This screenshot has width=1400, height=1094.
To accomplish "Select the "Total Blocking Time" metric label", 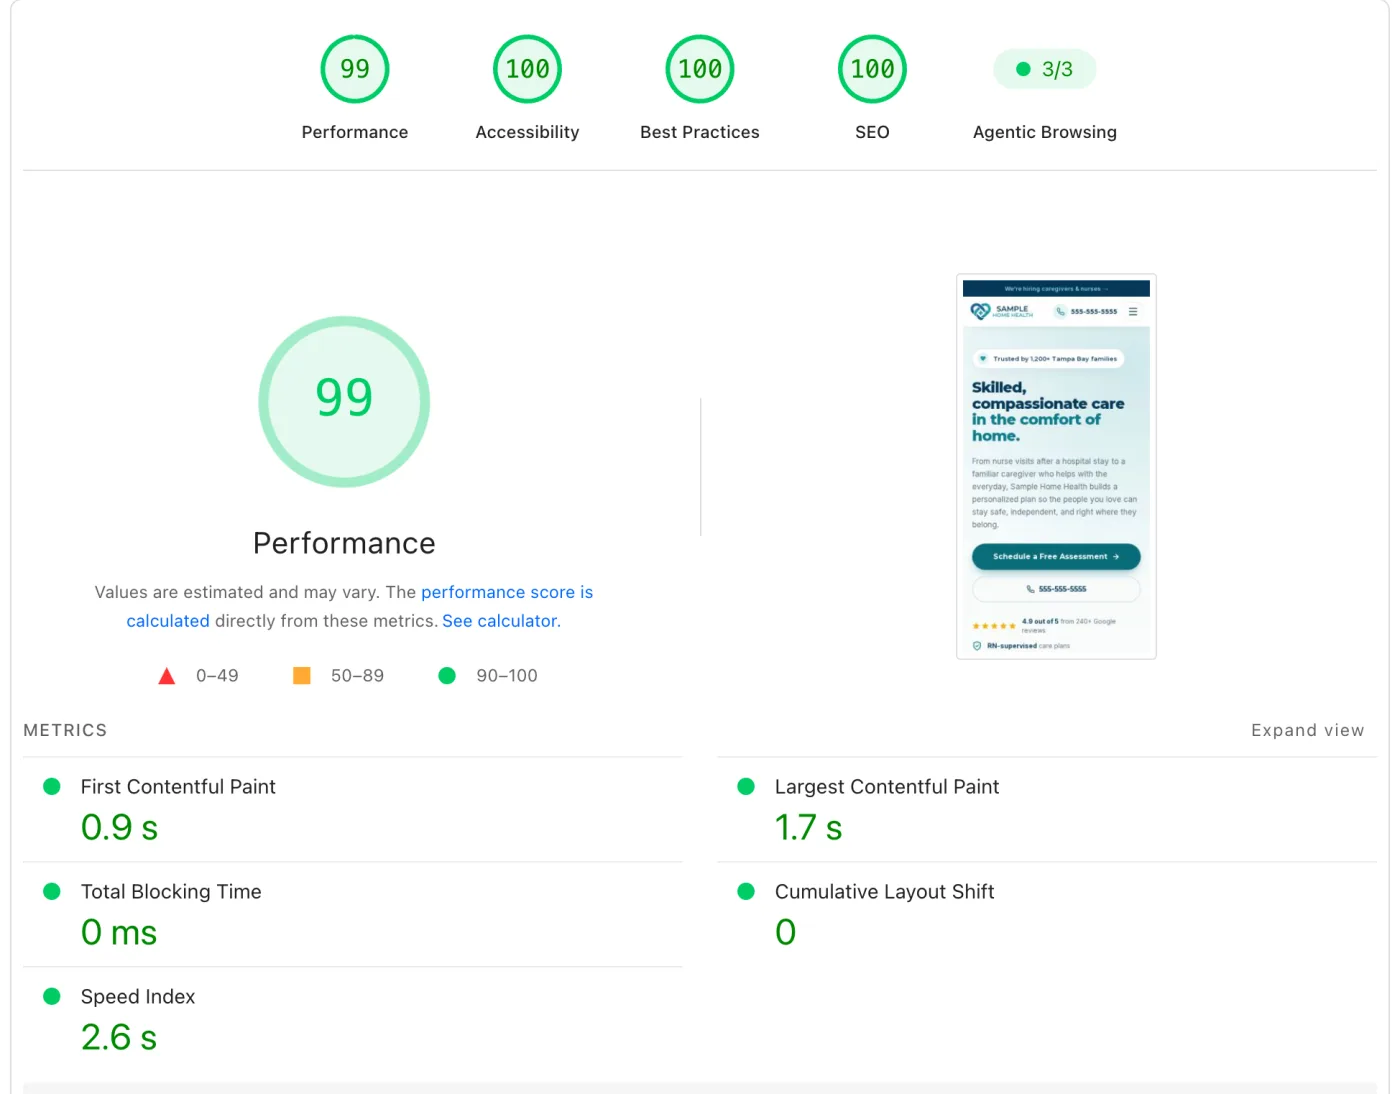I will pos(171,892).
